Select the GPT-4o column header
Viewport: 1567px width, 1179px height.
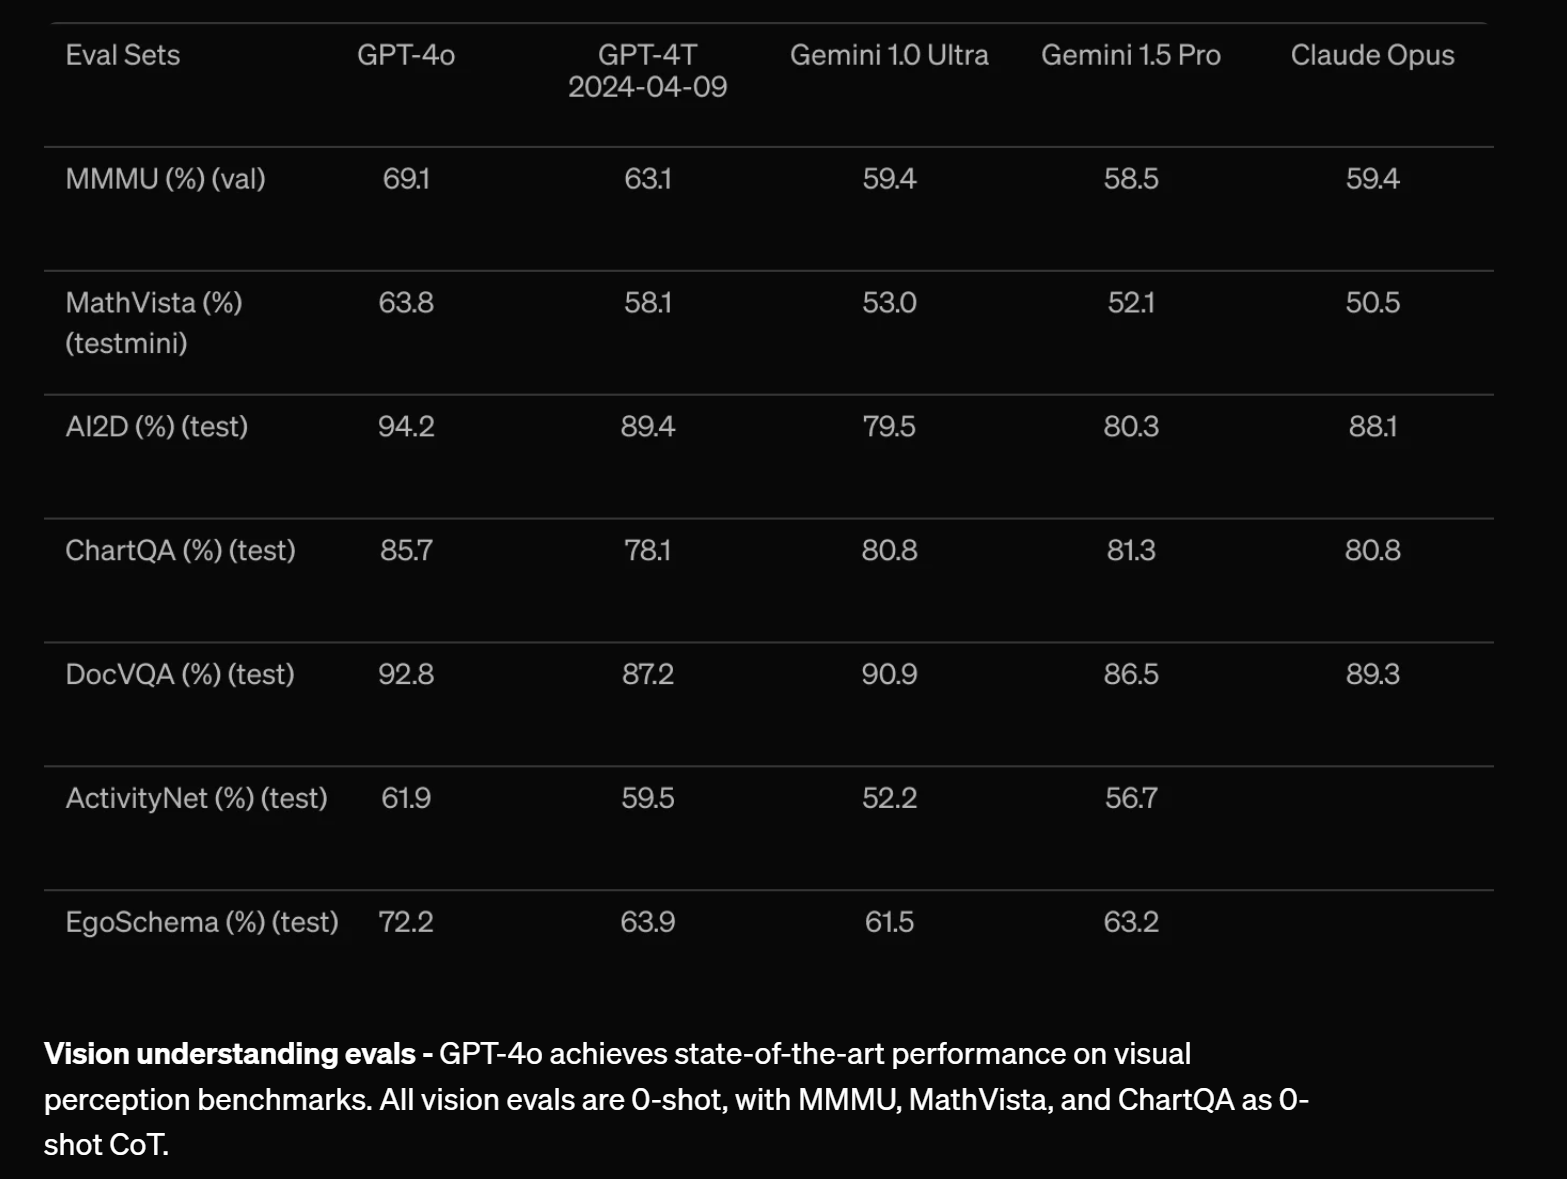(406, 55)
